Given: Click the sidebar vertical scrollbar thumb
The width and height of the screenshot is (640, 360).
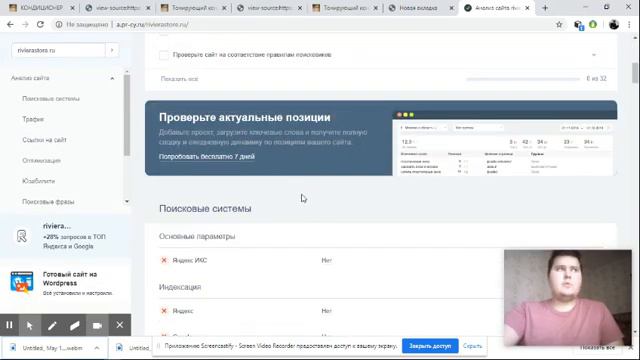Looking at the screenshot, I should pyautogui.click(x=127, y=115).
